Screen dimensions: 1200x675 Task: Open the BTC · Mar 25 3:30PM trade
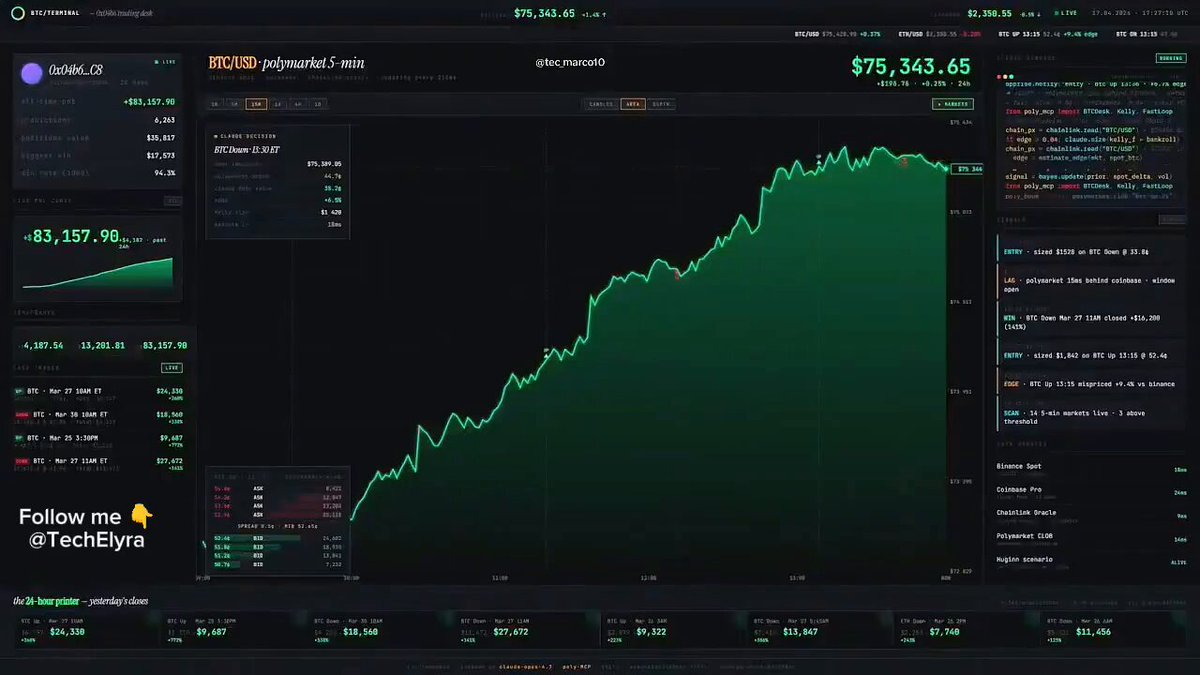97,441
